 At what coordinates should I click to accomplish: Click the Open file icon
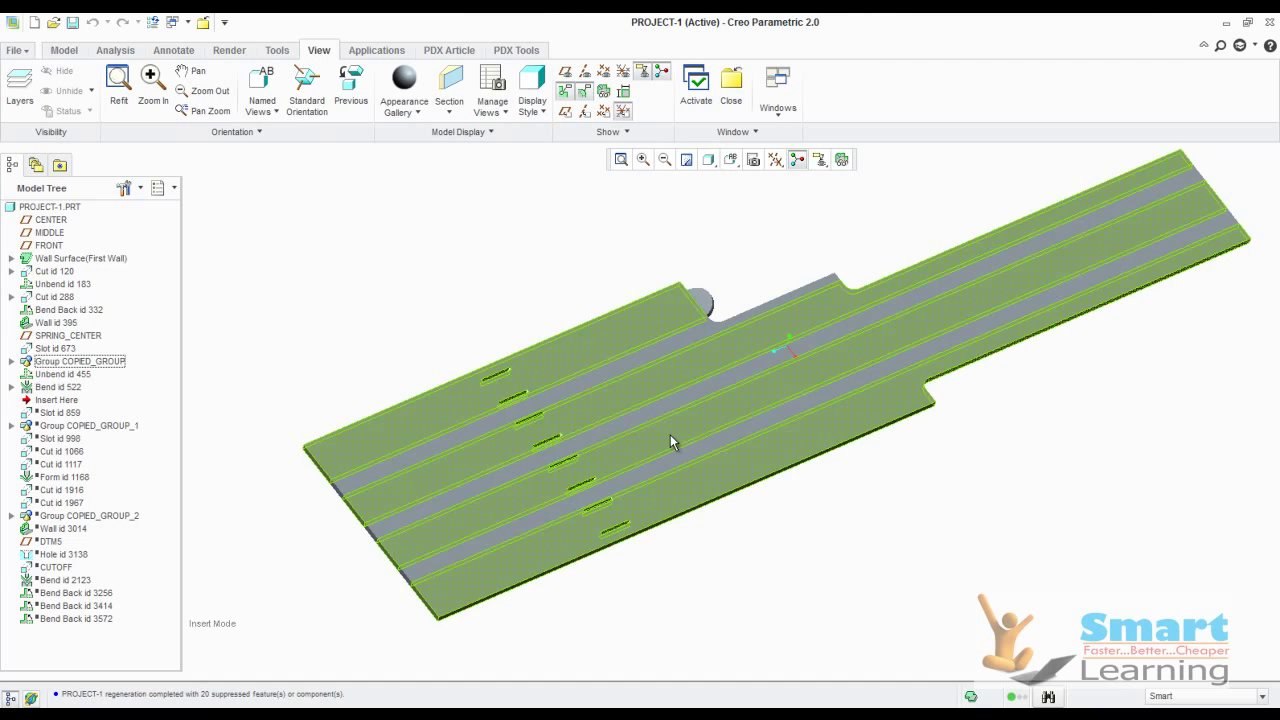click(x=54, y=22)
